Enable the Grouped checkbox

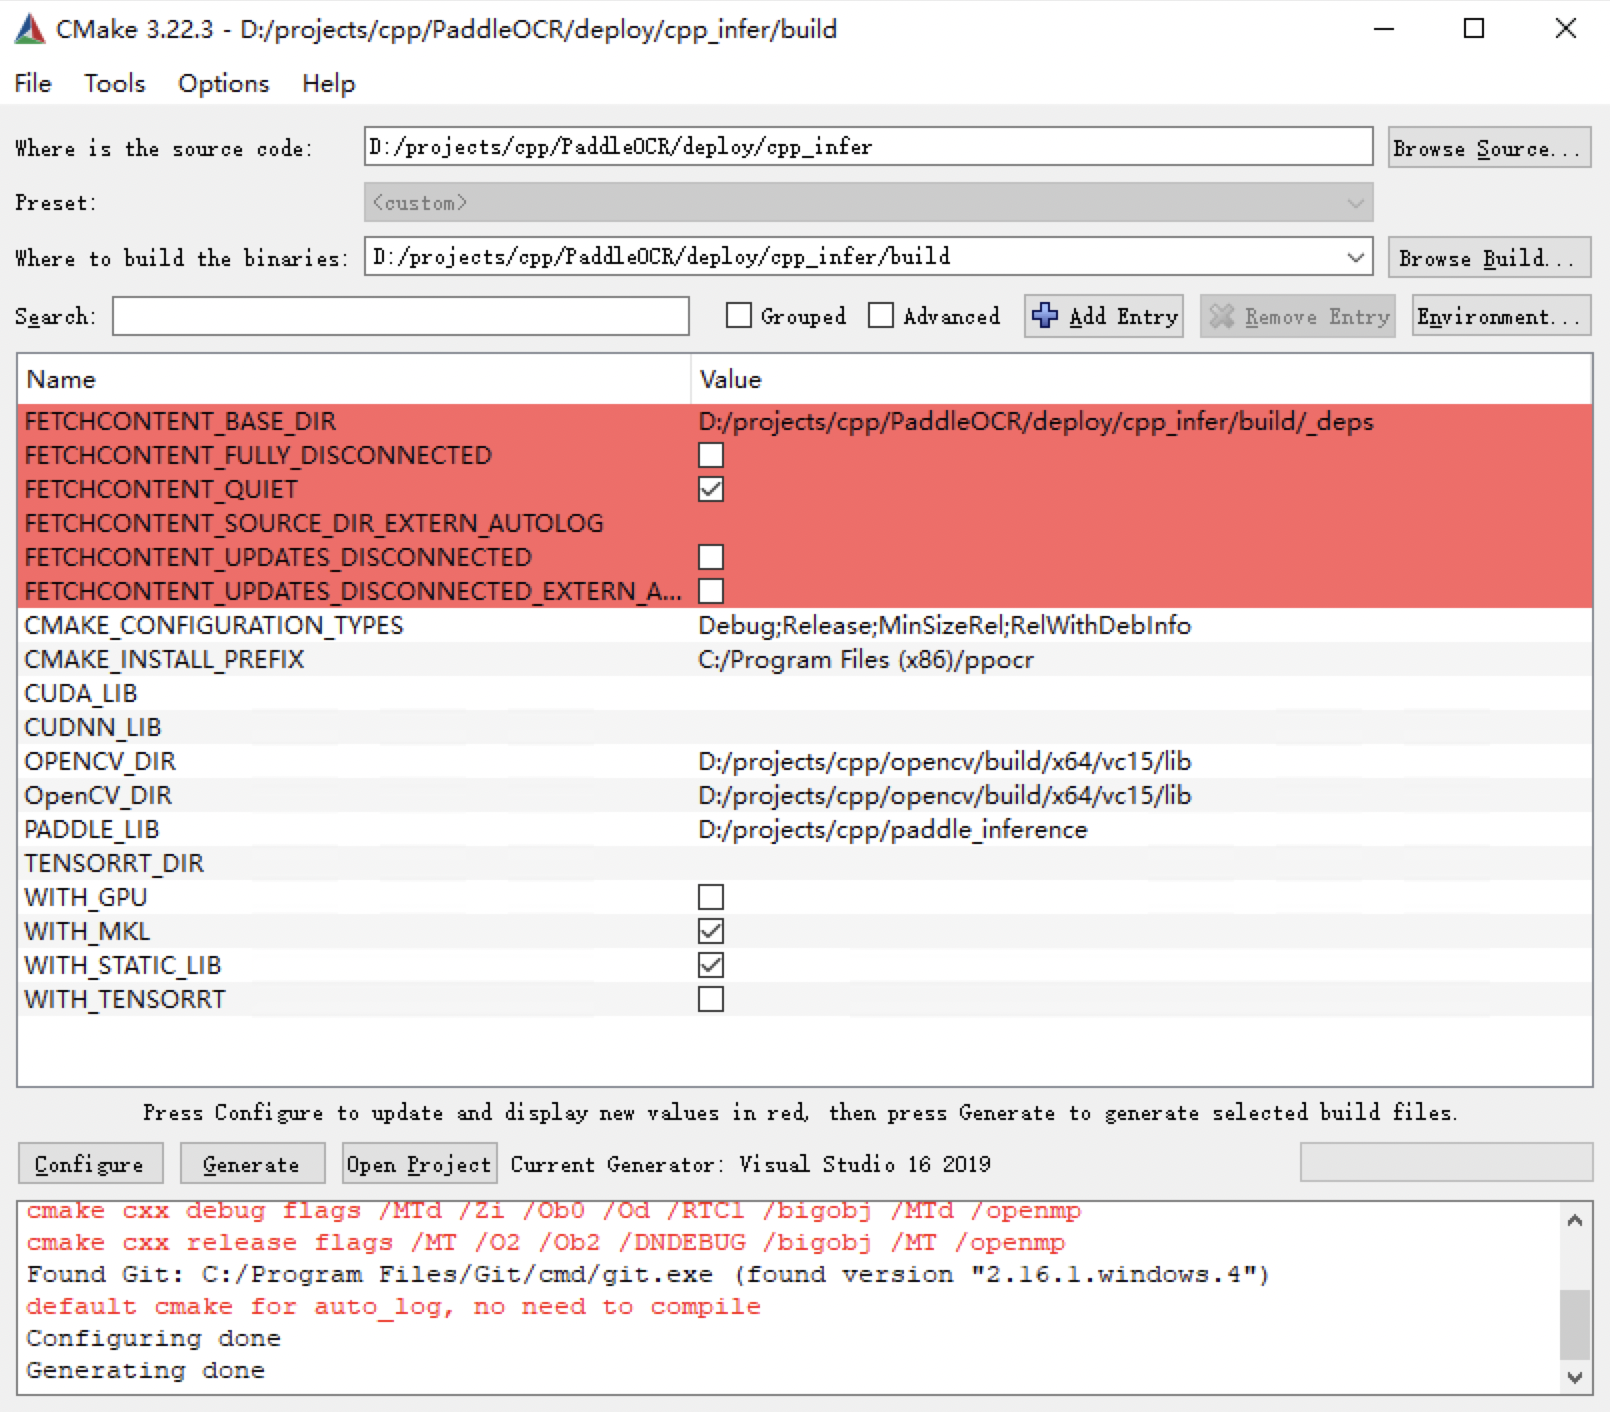[x=738, y=316]
